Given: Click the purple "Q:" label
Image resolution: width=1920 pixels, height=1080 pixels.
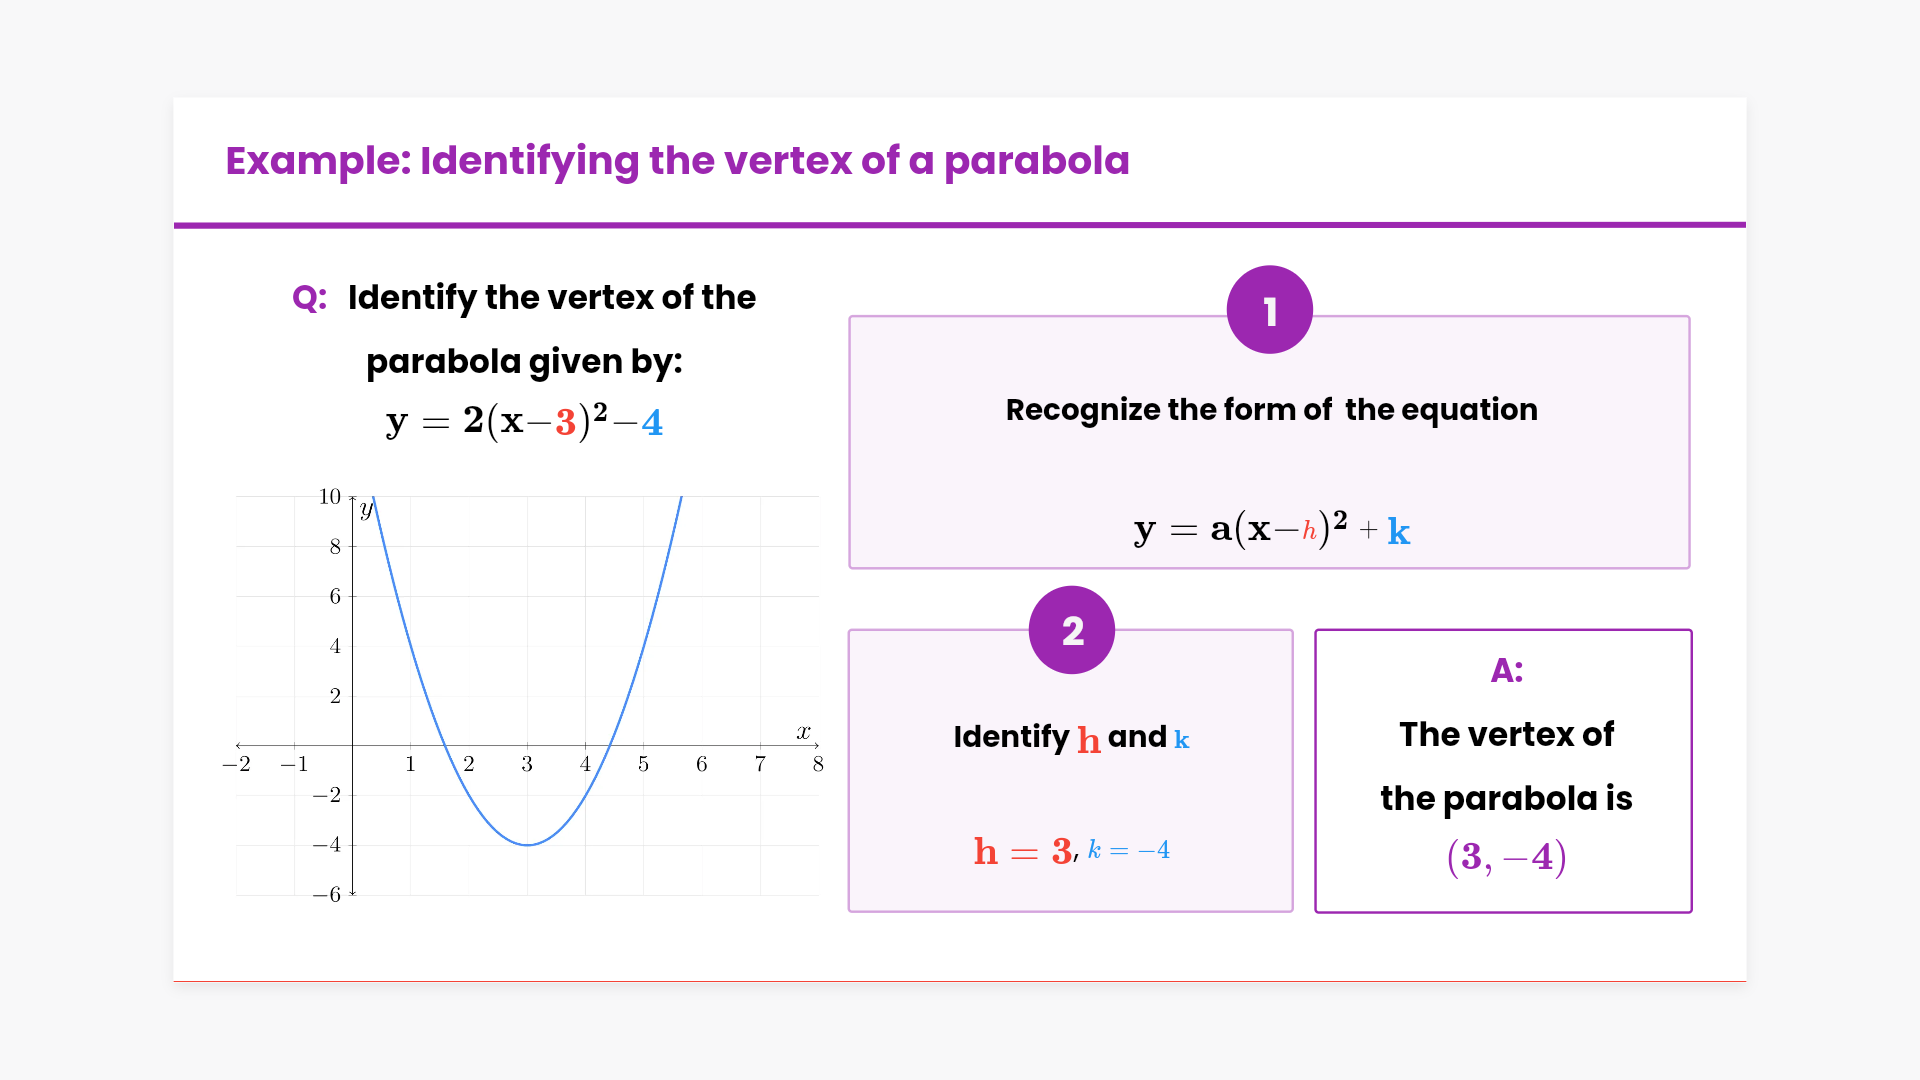Looking at the screenshot, I should pyautogui.click(x=309, y=298).
